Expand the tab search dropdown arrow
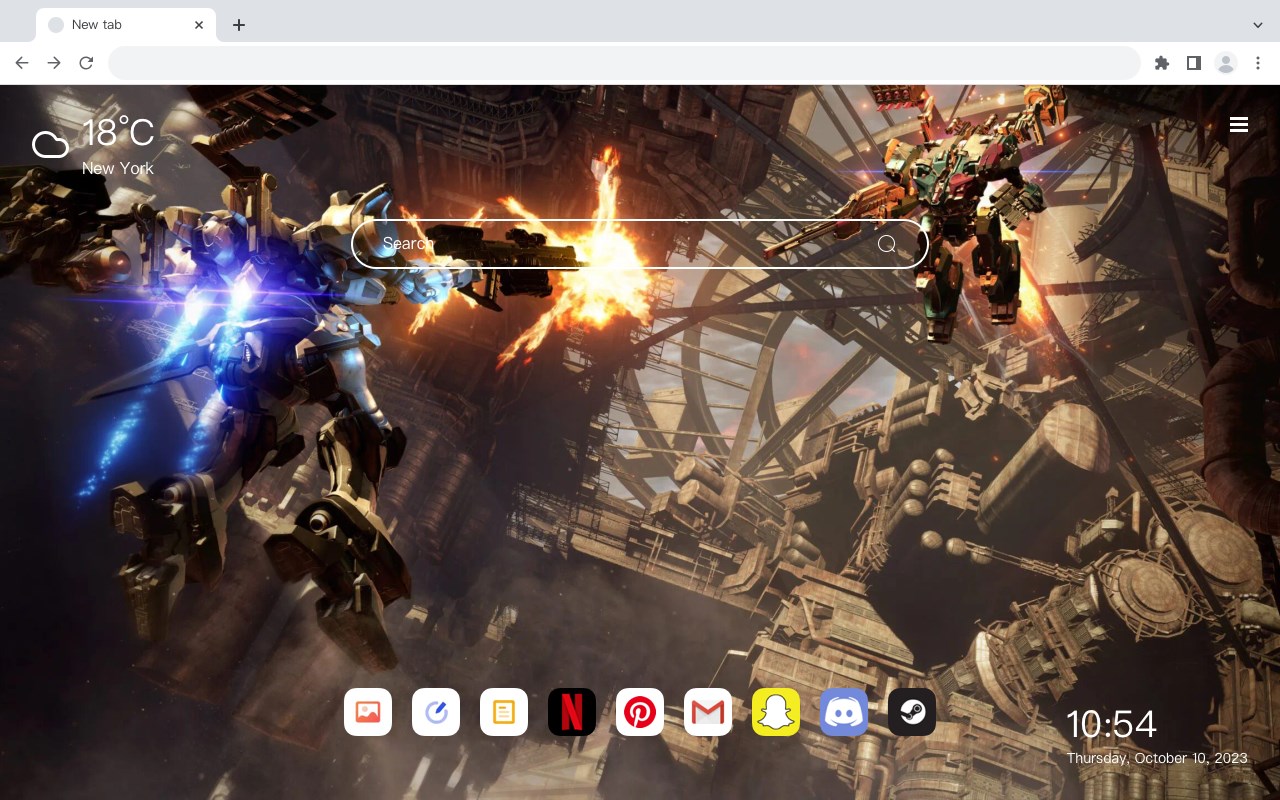 [1258, 25]
